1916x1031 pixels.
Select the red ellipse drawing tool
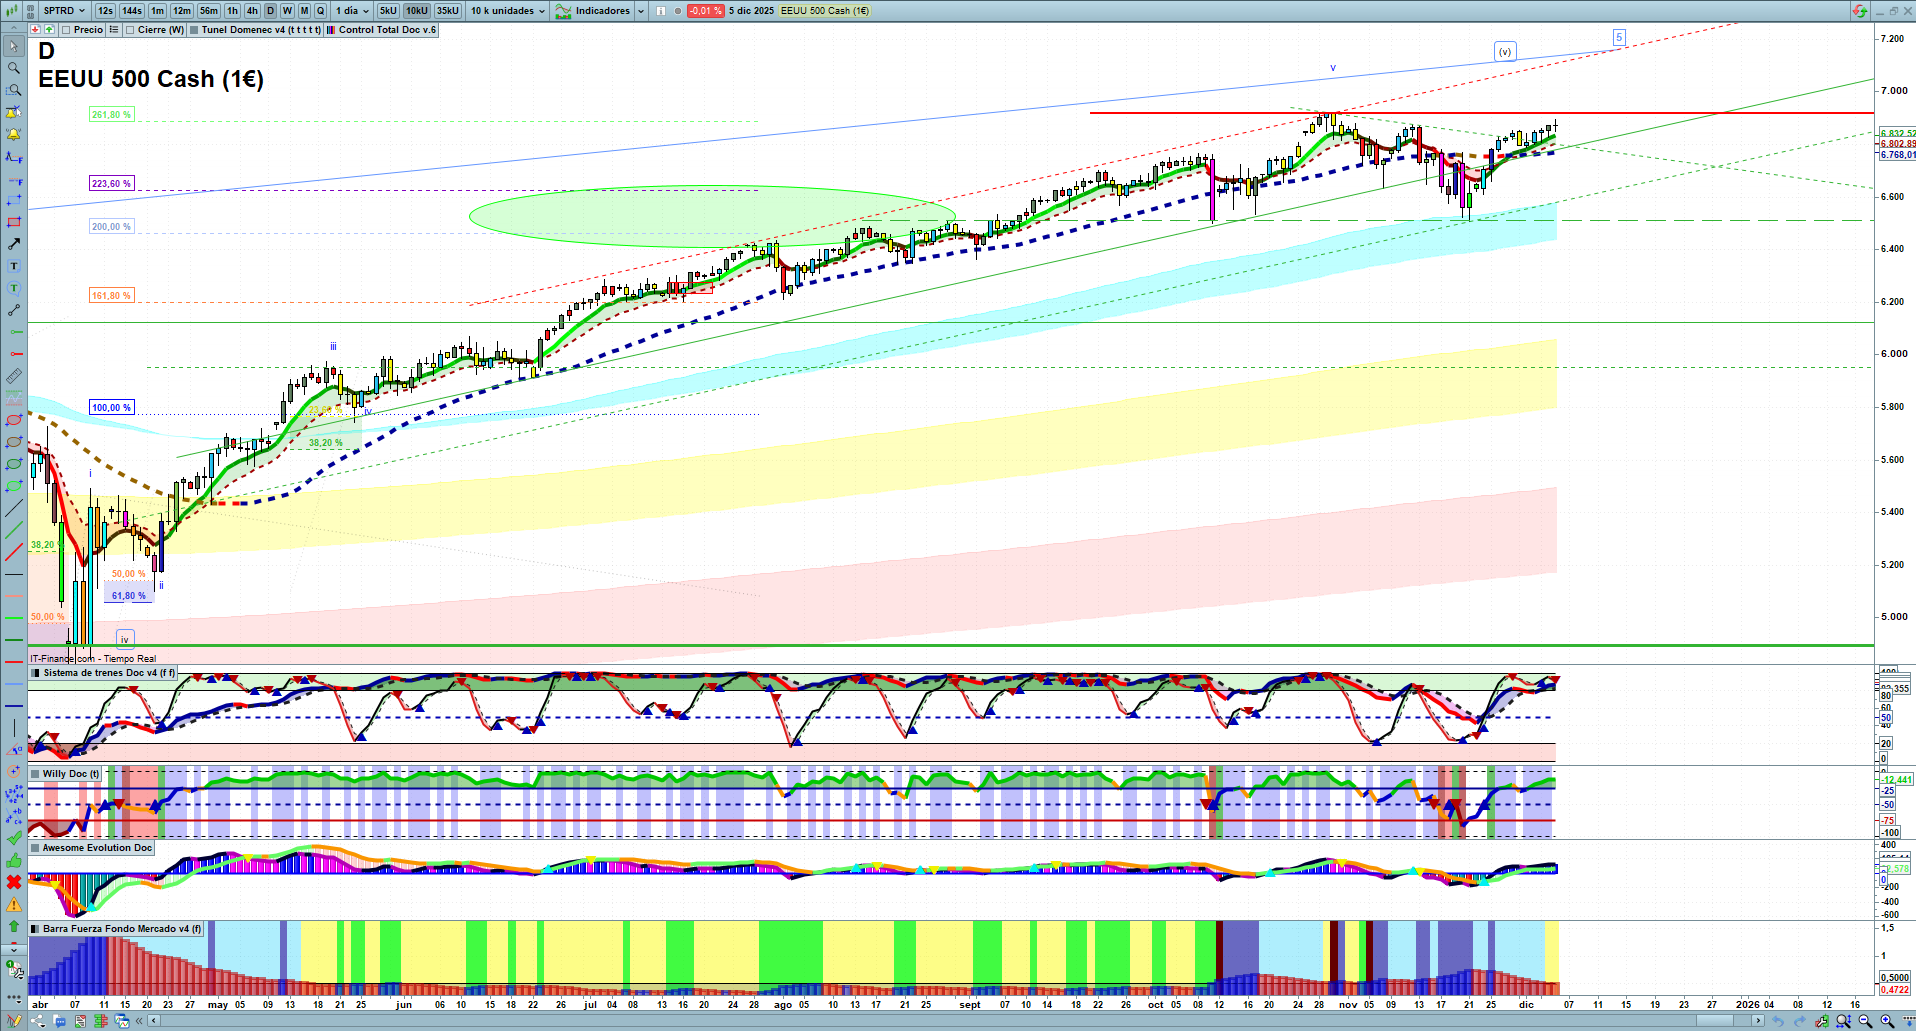pyautogui.click(x=14, y=420)
